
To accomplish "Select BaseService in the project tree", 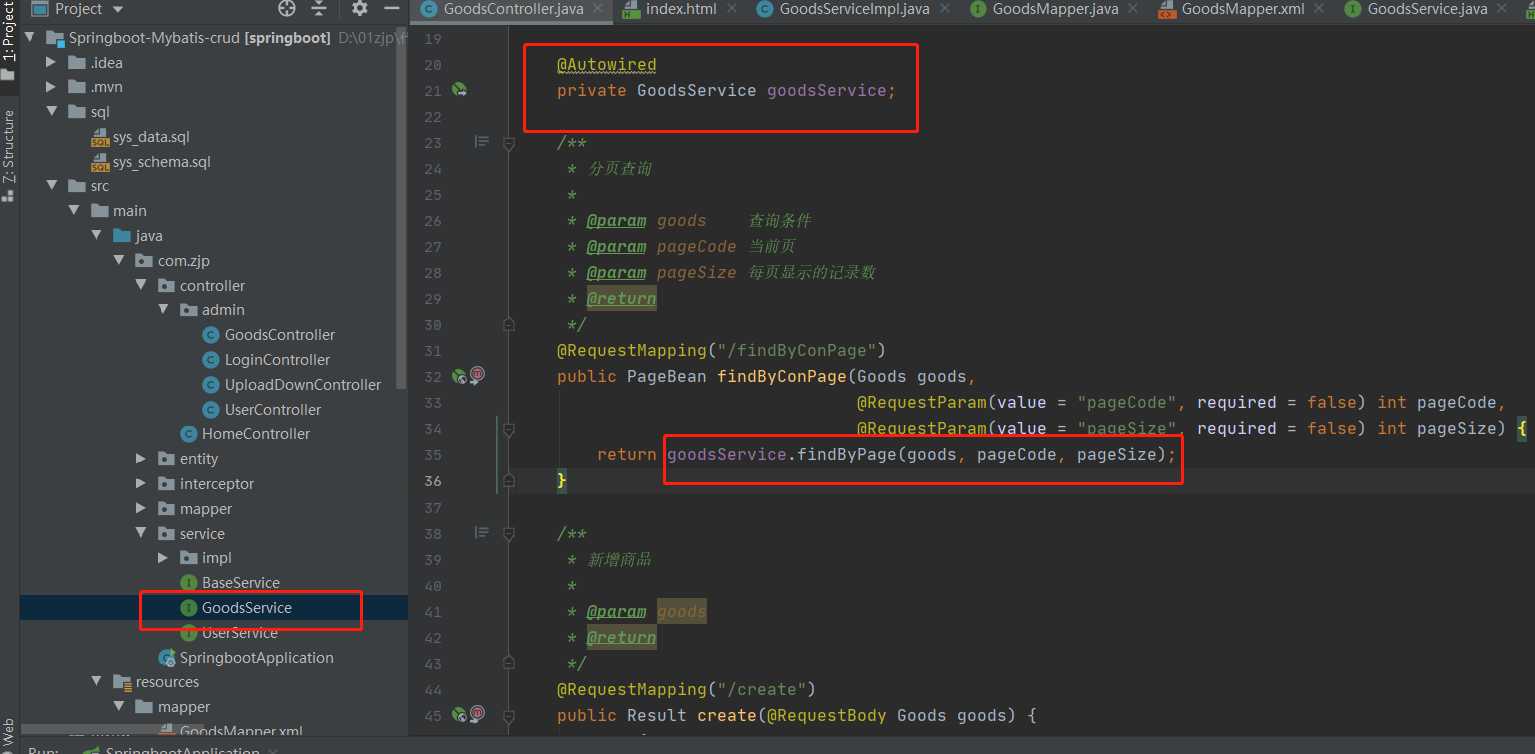I will pyautogui.click(x=241, y=583).
